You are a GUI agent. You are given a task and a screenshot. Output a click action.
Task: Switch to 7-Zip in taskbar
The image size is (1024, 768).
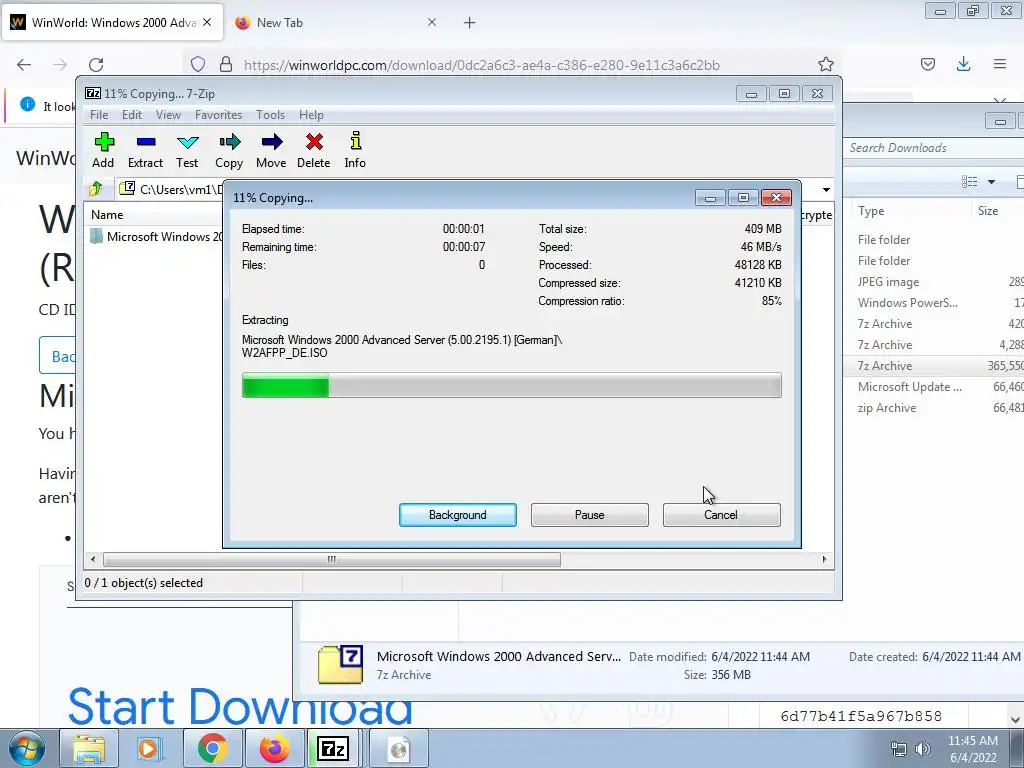point(334,749)
